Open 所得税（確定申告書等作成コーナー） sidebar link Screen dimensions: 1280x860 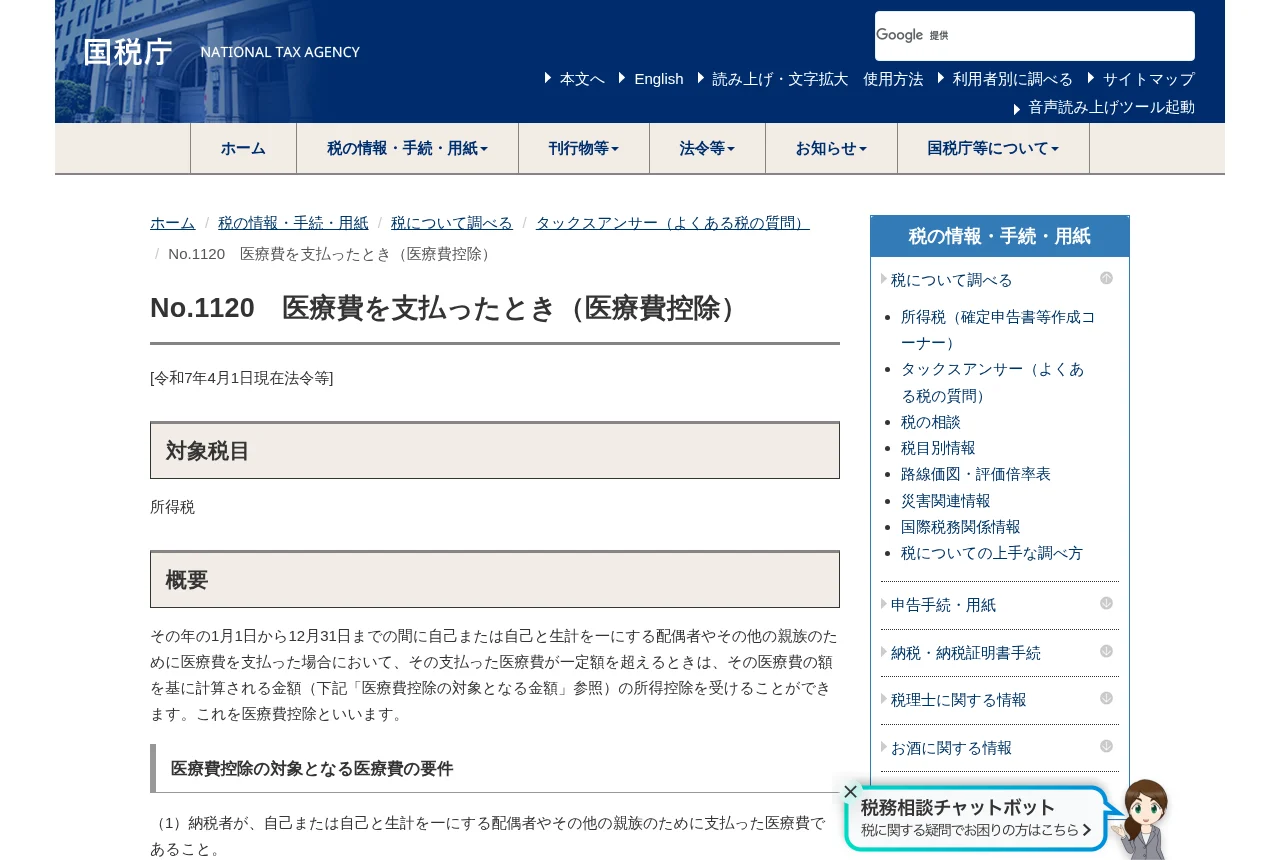998,330
